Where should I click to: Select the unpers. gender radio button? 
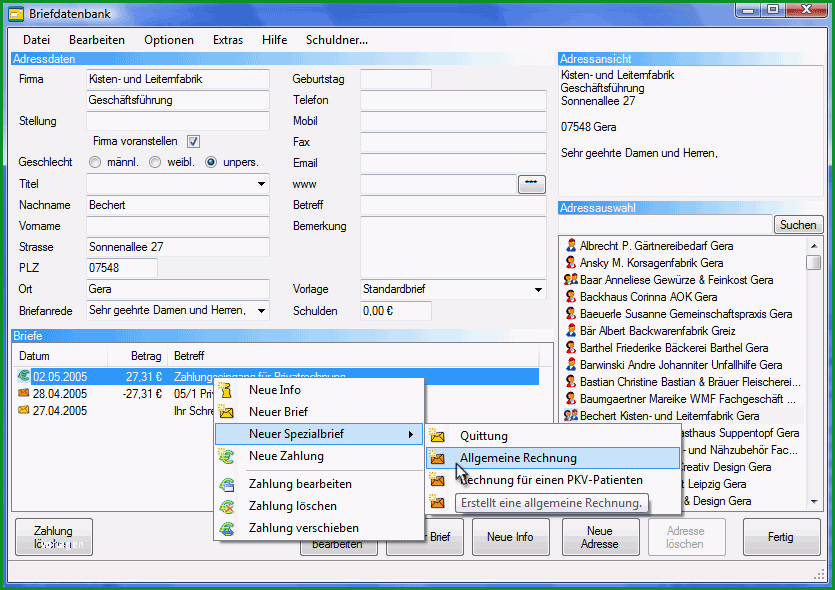coord(211,162)
